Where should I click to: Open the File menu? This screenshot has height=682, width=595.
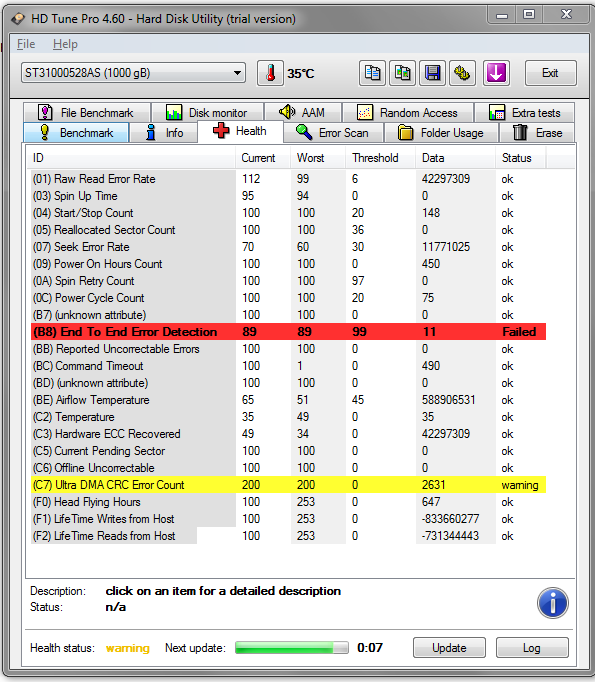(x=26, y=44)
